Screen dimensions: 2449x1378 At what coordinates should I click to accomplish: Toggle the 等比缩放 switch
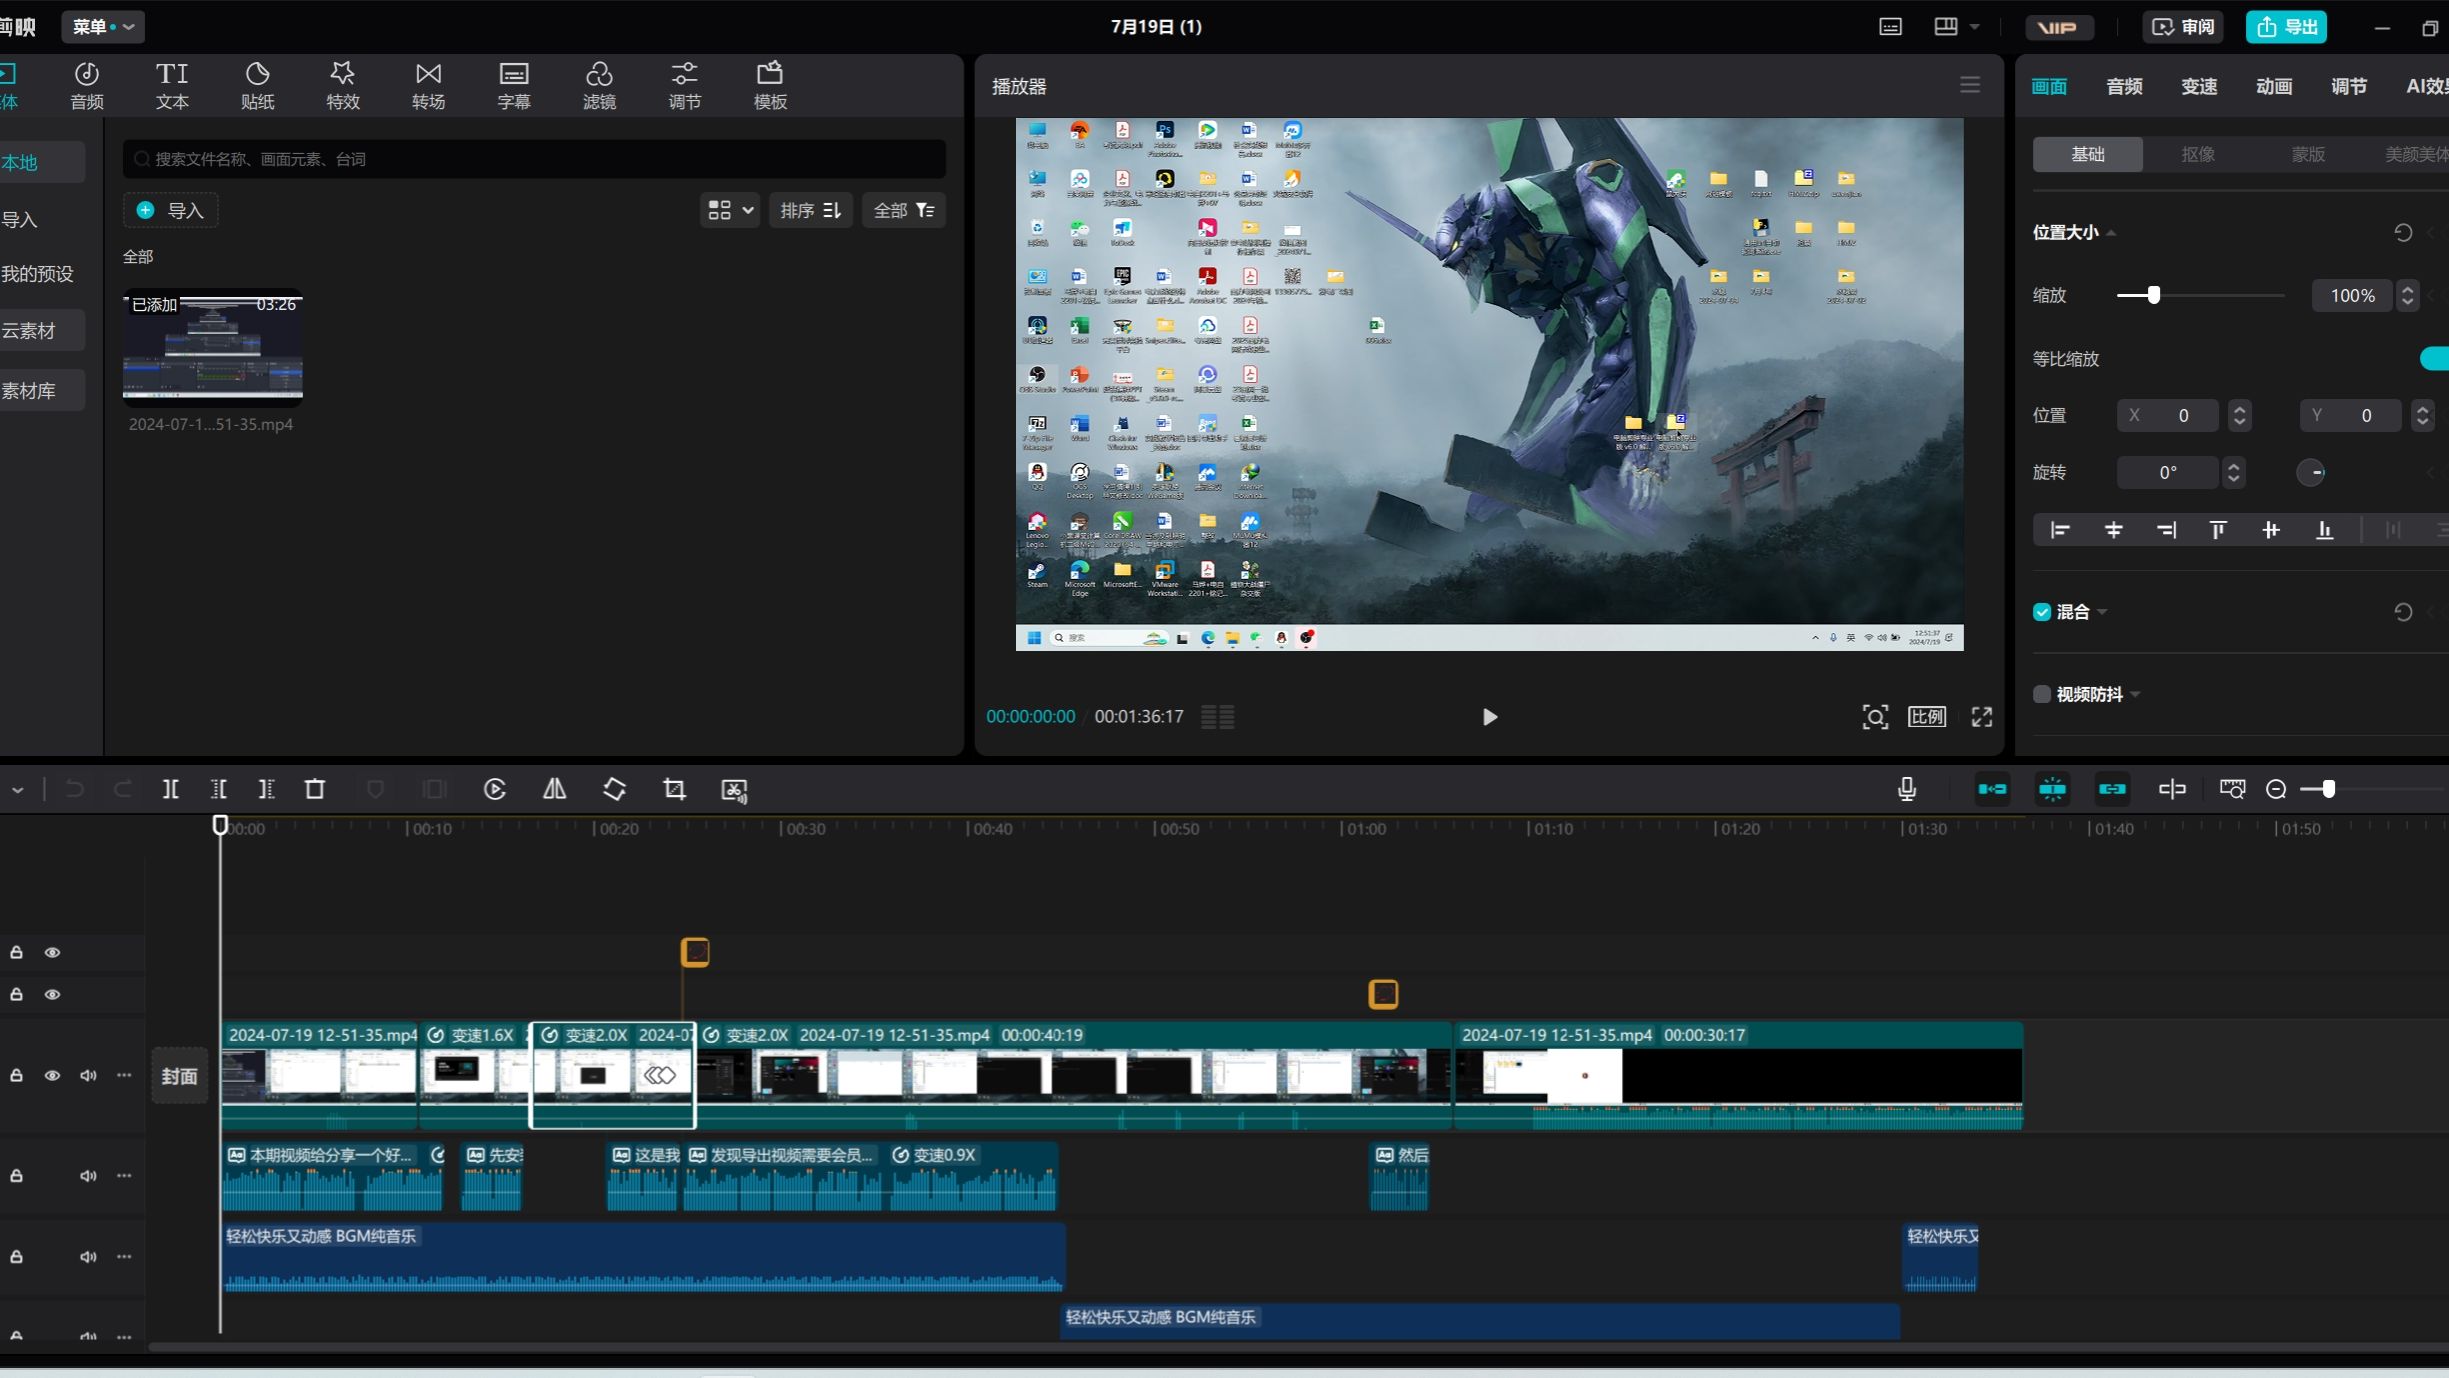click(x=2436, y=358)
